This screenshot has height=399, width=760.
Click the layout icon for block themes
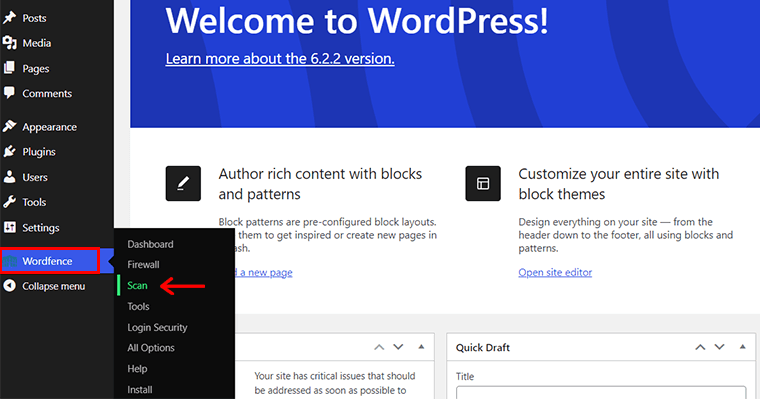click(483, 183)
